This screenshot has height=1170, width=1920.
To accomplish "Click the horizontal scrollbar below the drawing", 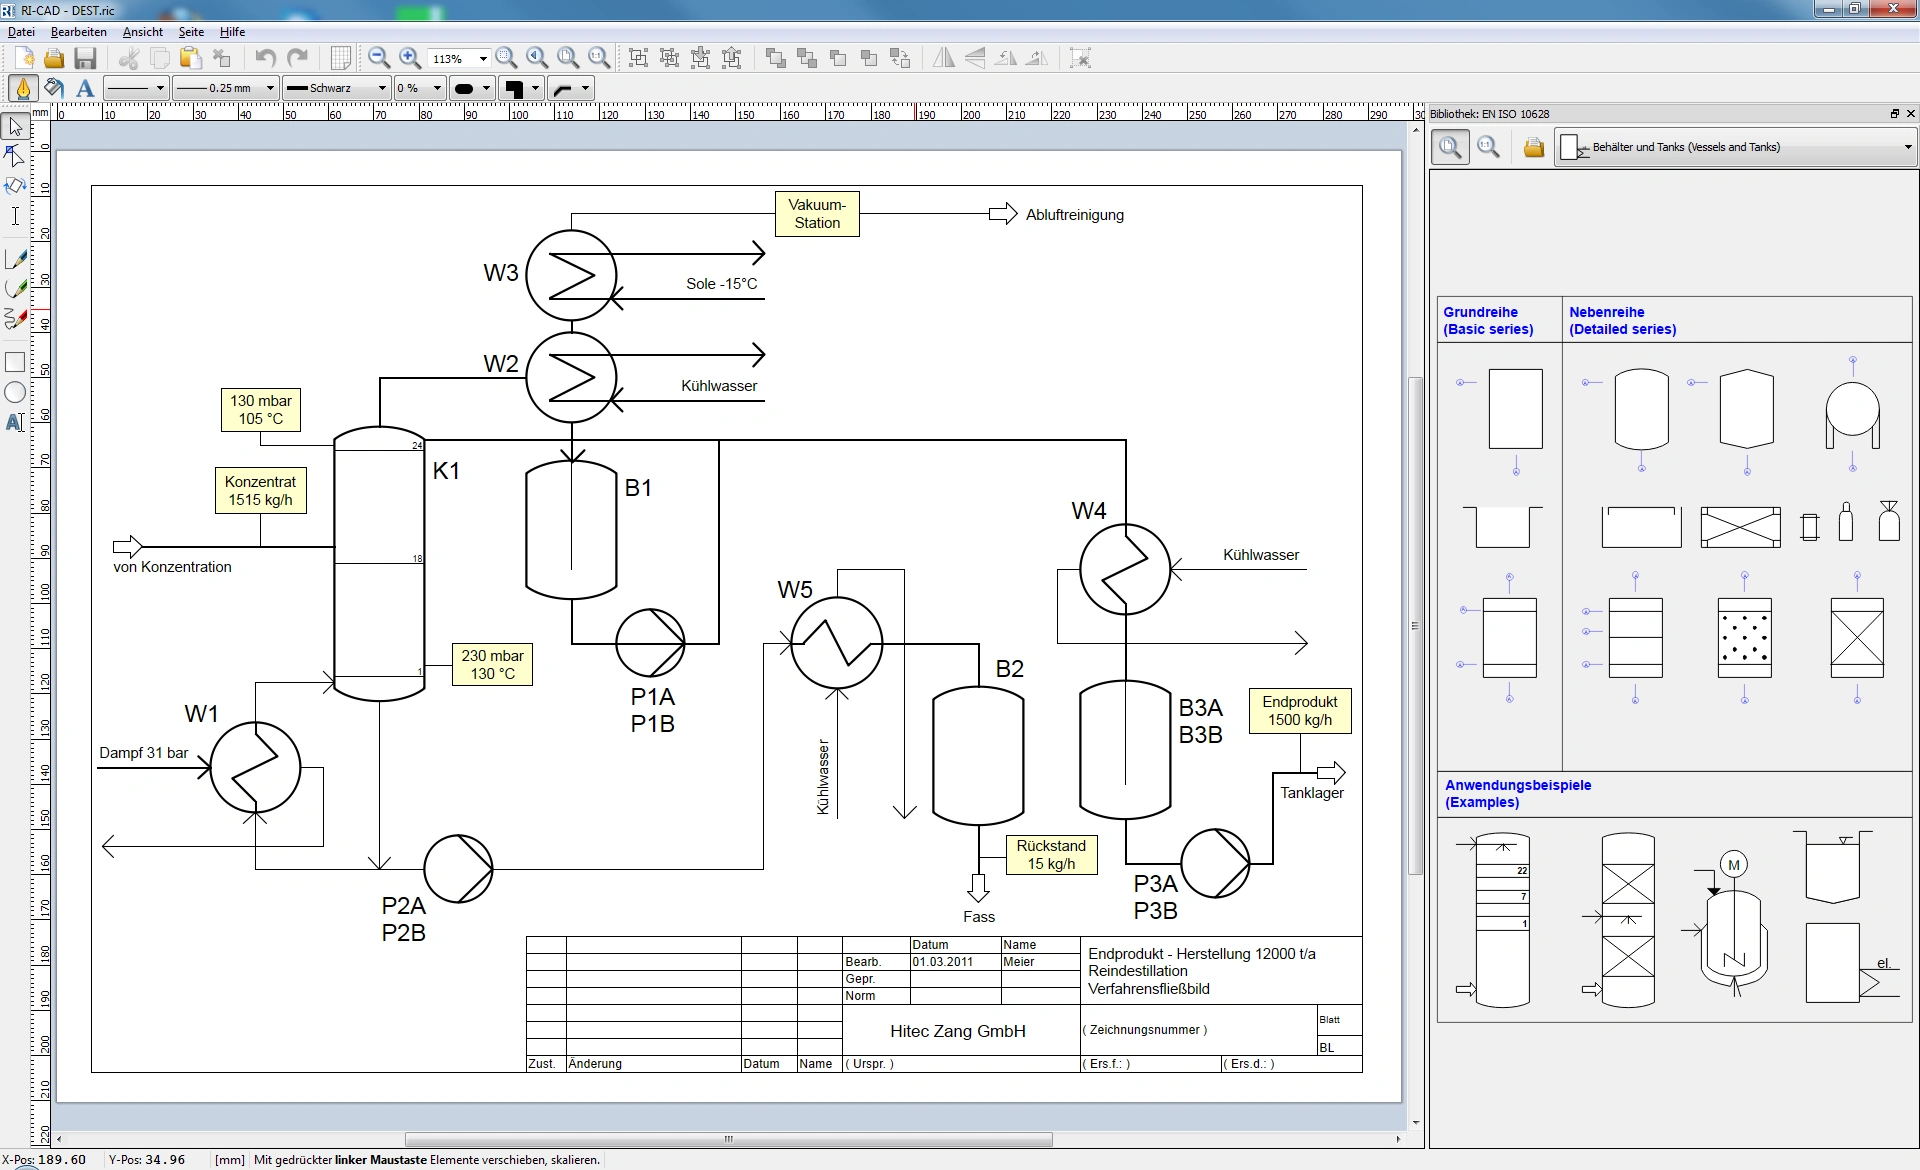I will [x=728, y=1139].
